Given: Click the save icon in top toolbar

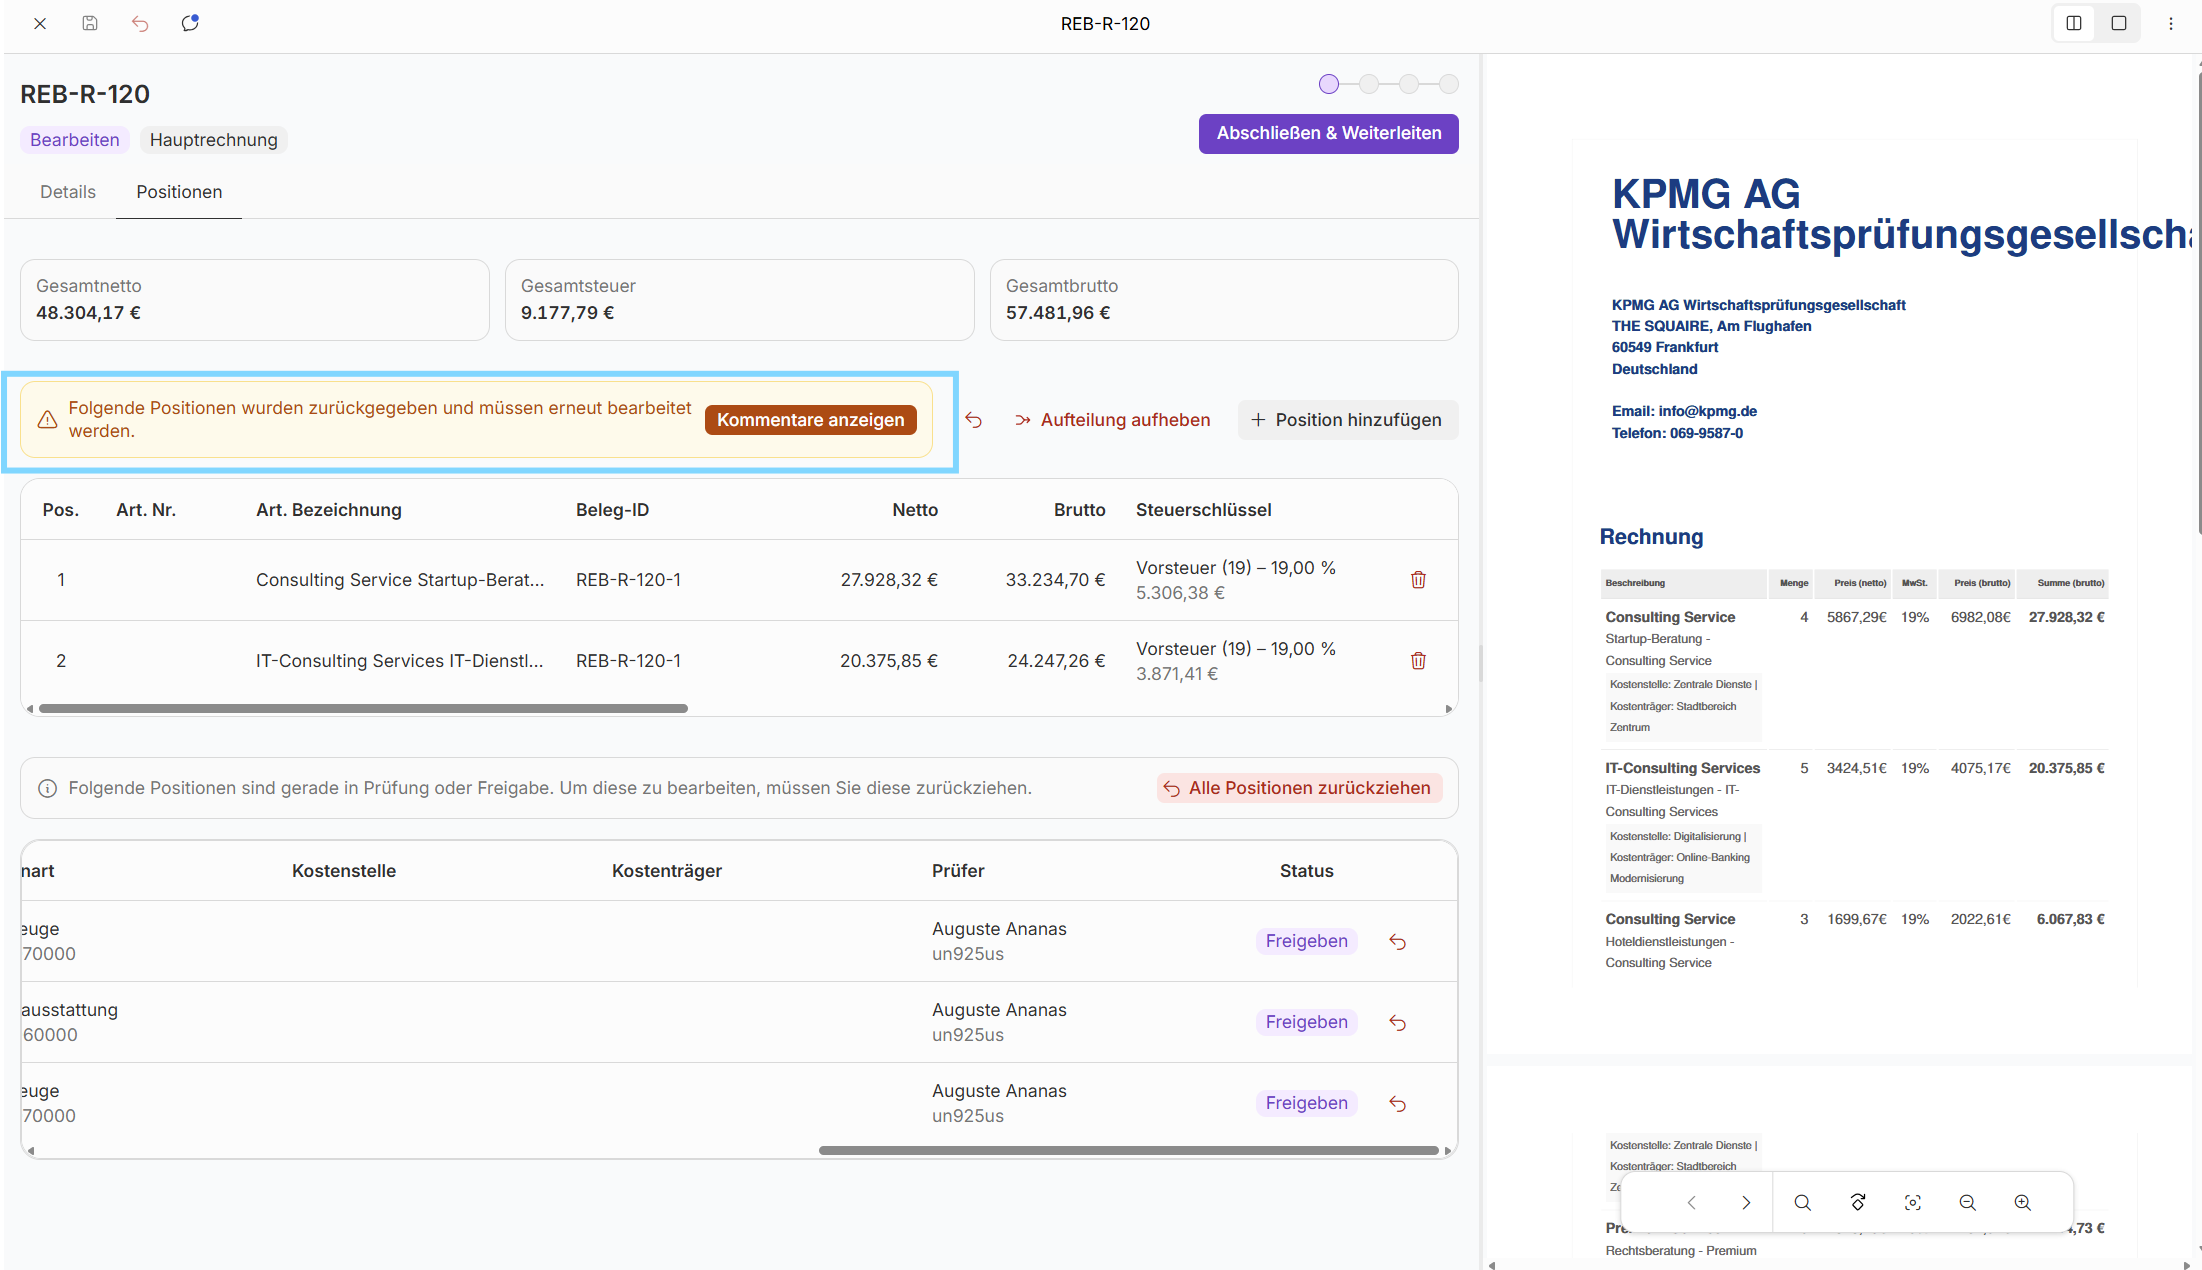Looking at the screenshot, I should click(x=90, y=23).
